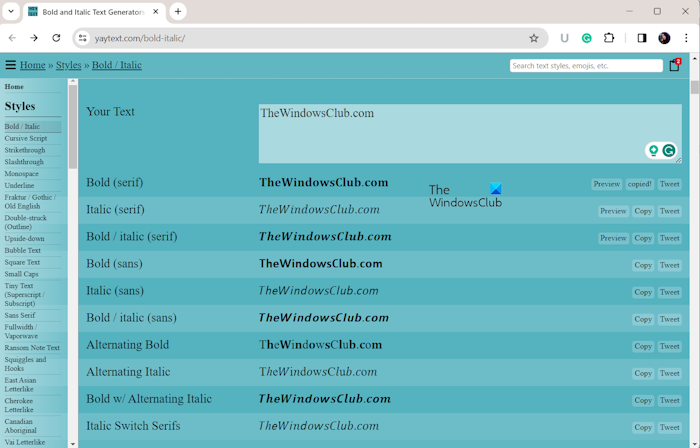Tweet the Alternating Italic text
Screen dimensions: 700x448
click(669, 373)
